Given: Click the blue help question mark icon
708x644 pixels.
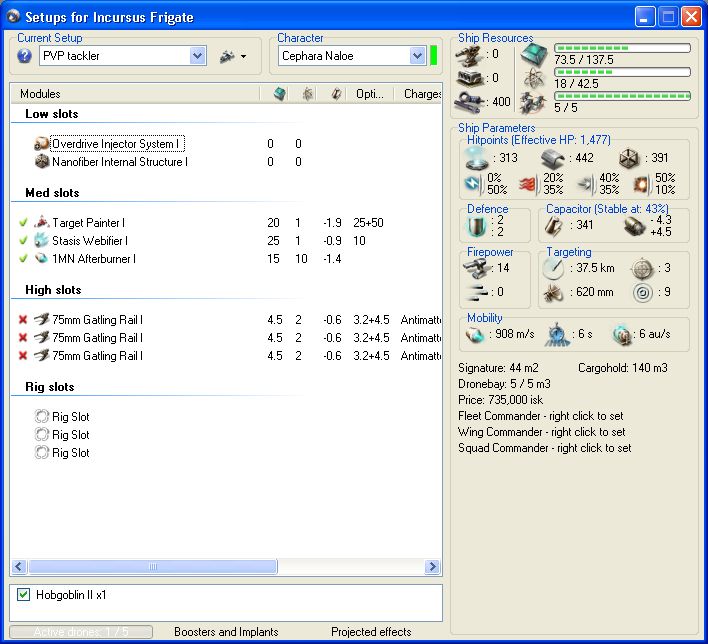Looking at the screenshot, I should tap(24, 56).
